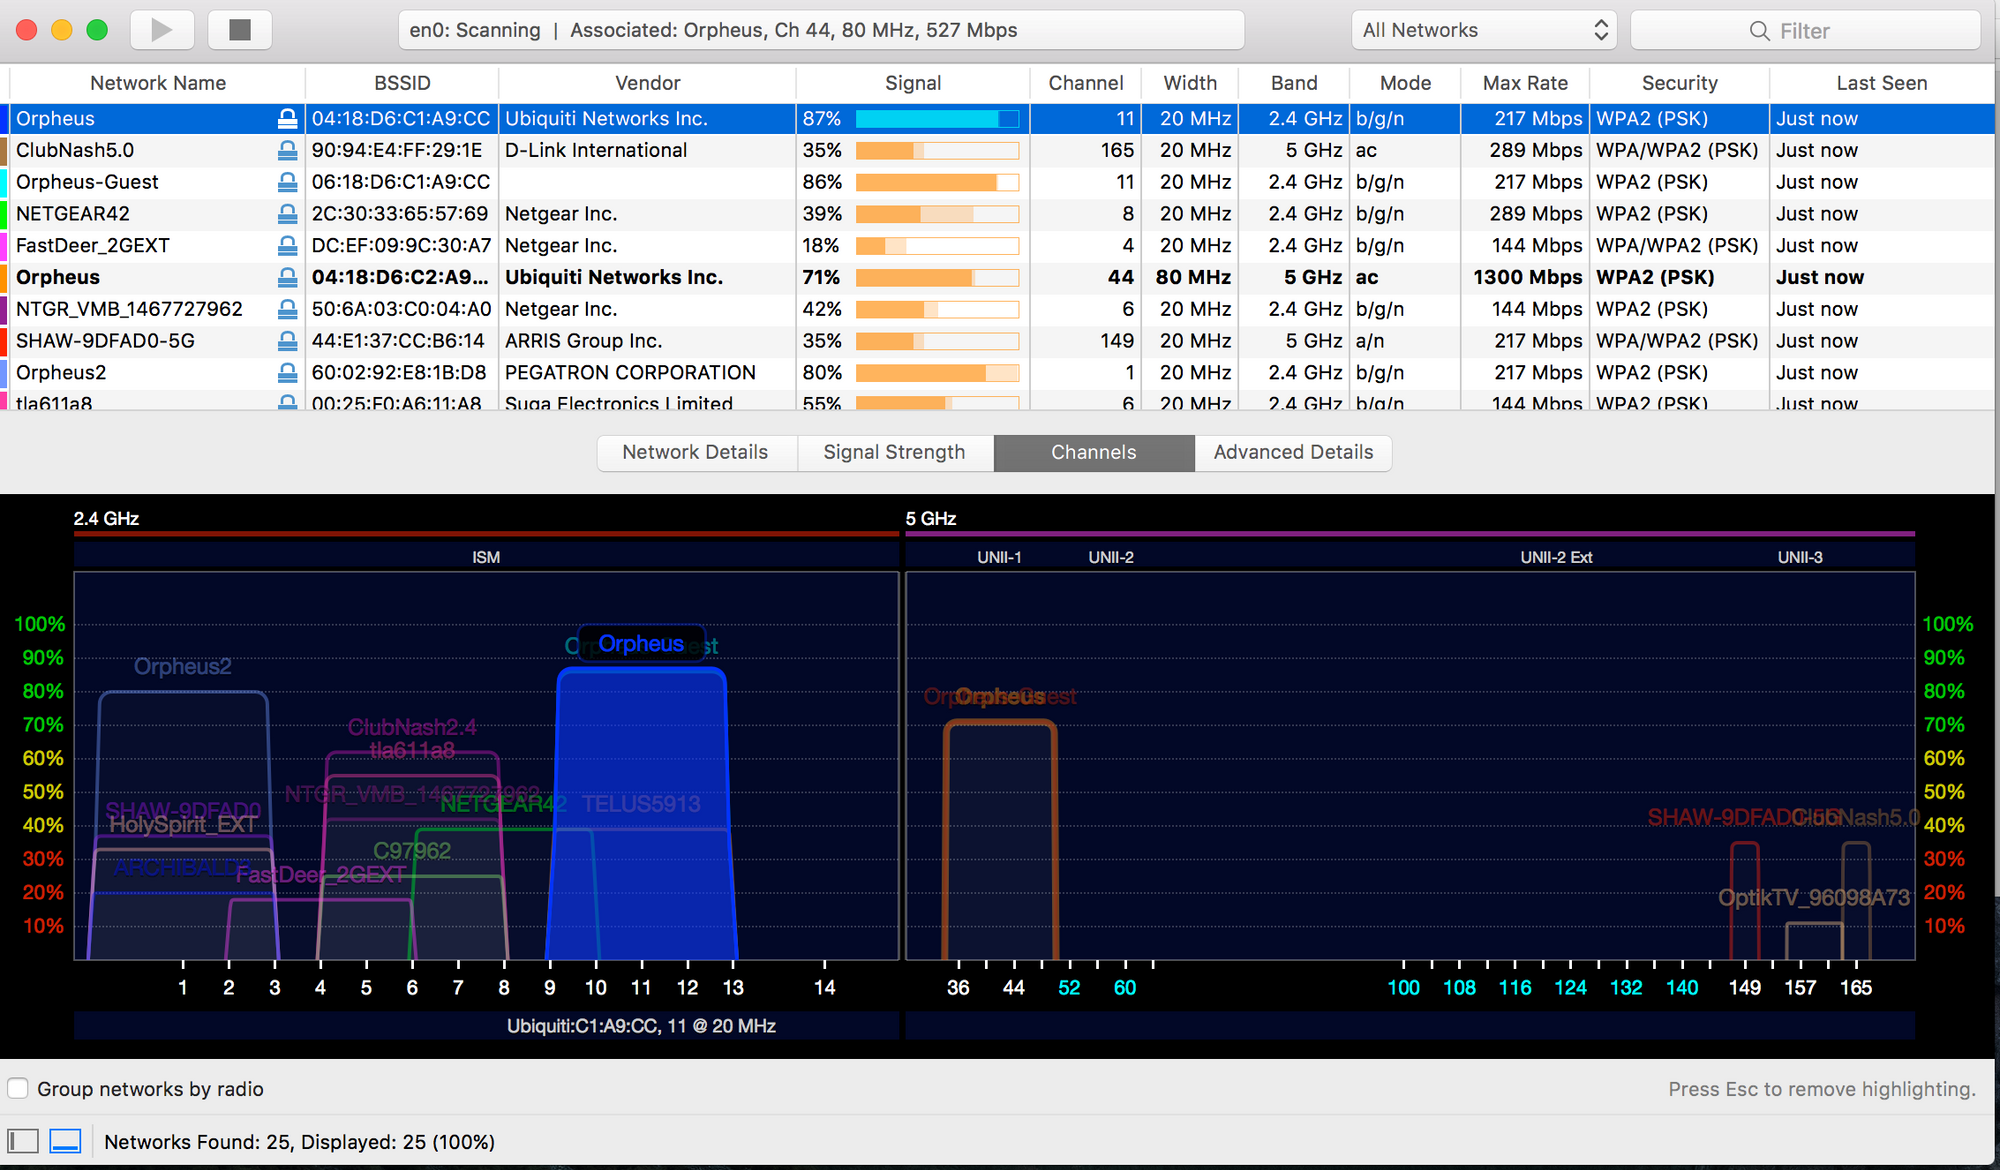The height and width of the screenshot is (1170, 2000).
Task: Click lock icon on NETGEAR42 row
Action: pos(287,214)
